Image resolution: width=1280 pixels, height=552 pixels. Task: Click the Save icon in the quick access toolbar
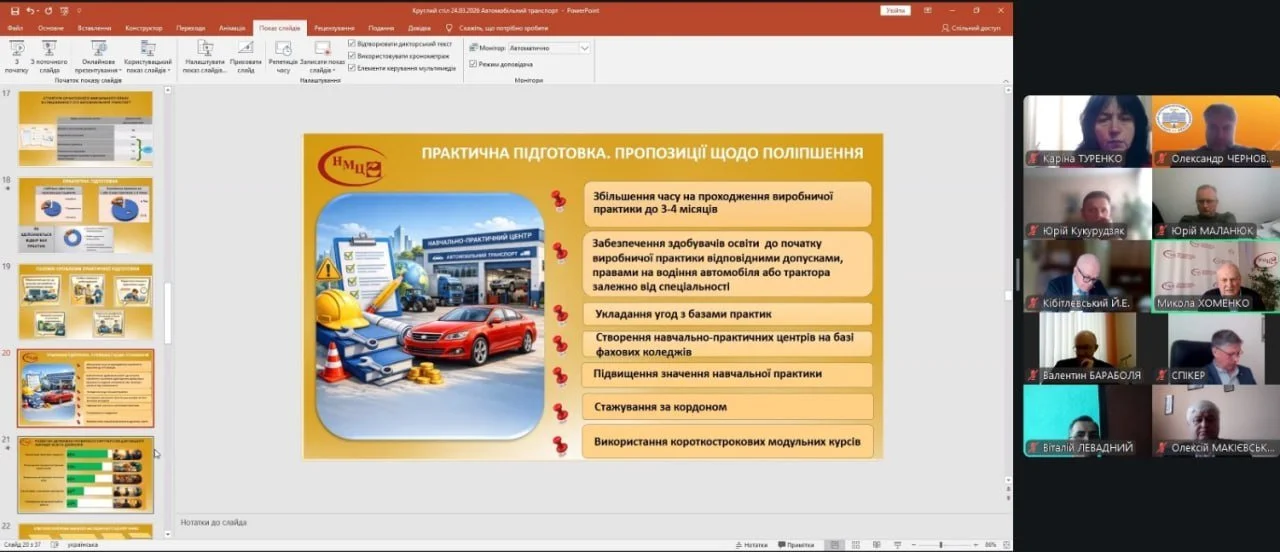coord(14,10)
